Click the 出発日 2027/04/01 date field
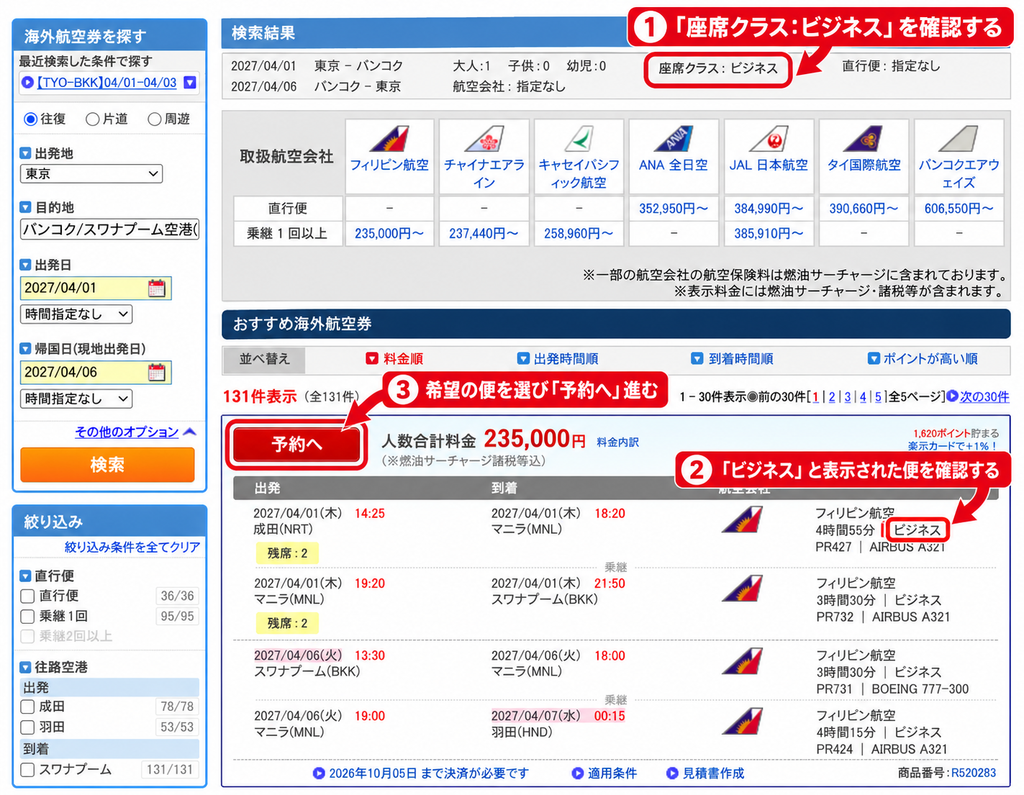This screenshot has width=1024, height=795. pos(95,288)
